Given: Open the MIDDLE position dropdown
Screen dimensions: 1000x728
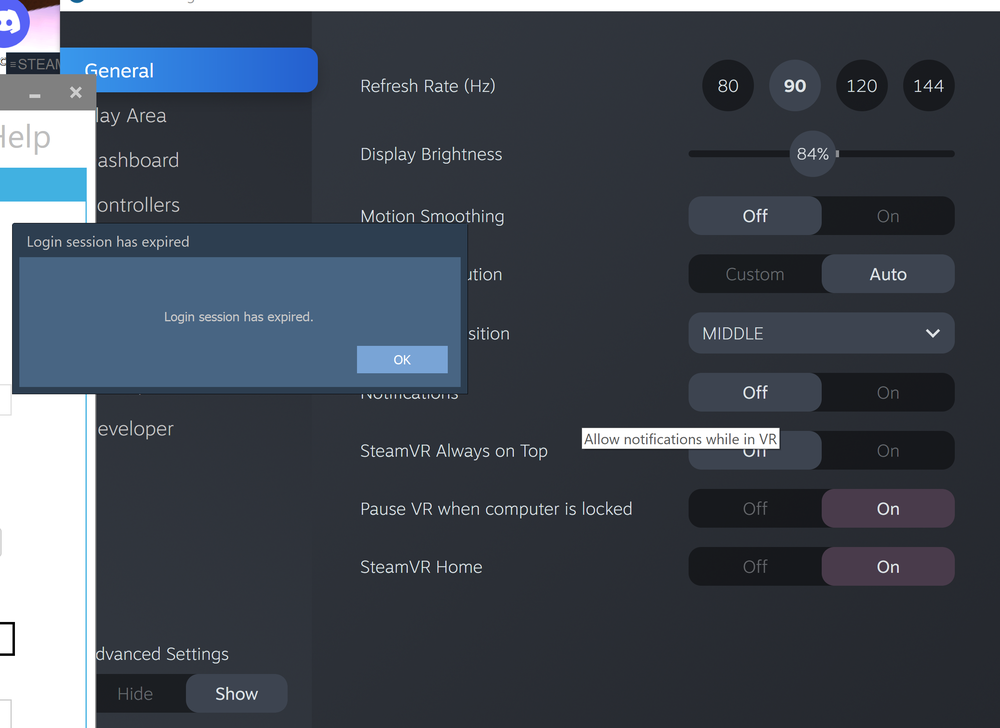Looking at the screenshot, I should click(x=821, y=333).
